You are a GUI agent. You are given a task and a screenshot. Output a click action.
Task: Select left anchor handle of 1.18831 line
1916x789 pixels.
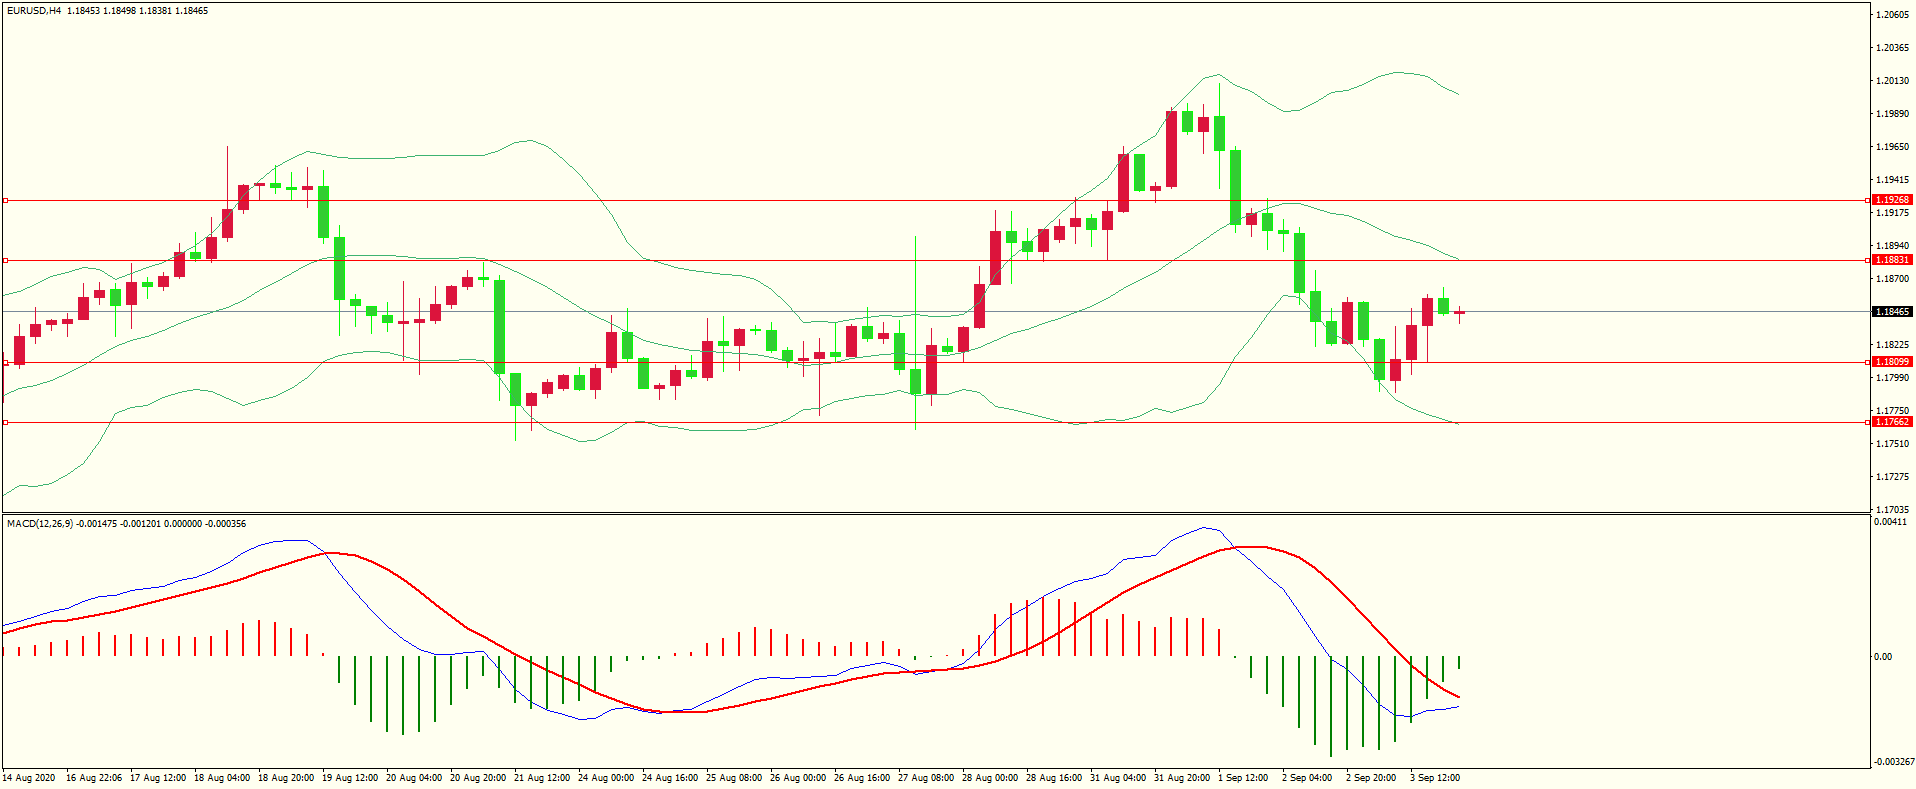[x=5, y=261]
